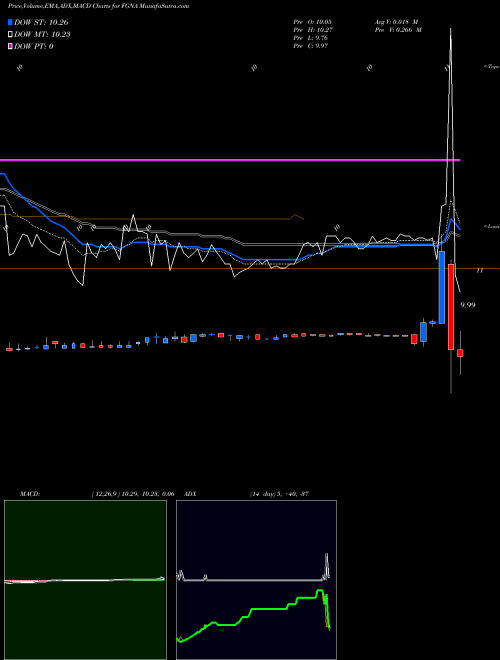Click the 'MACD:' panel heading

point(29,493)
